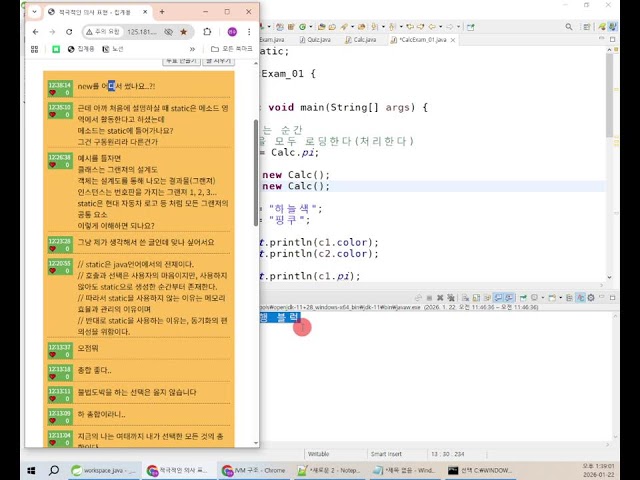Click the '주의 요함' security warning chip
Screen dimensions: 640x480
tap(103, 32)
